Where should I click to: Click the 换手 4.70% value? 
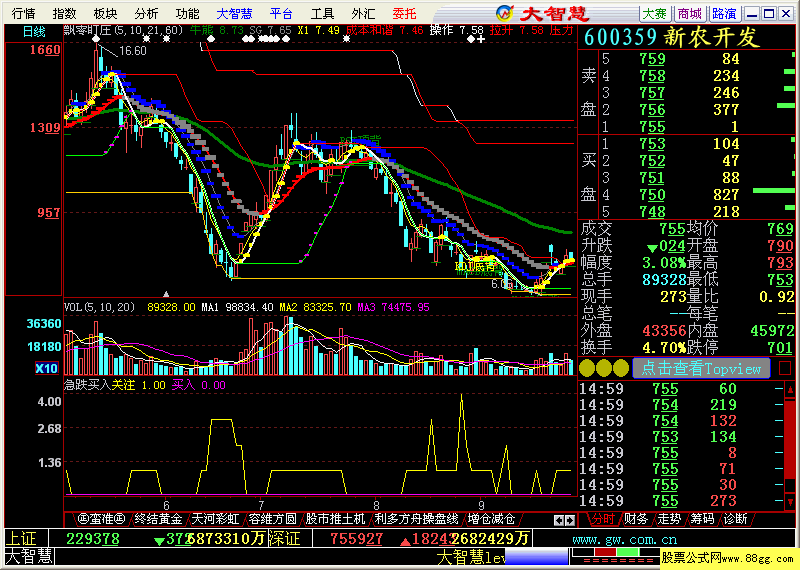[x=664, y=348]
